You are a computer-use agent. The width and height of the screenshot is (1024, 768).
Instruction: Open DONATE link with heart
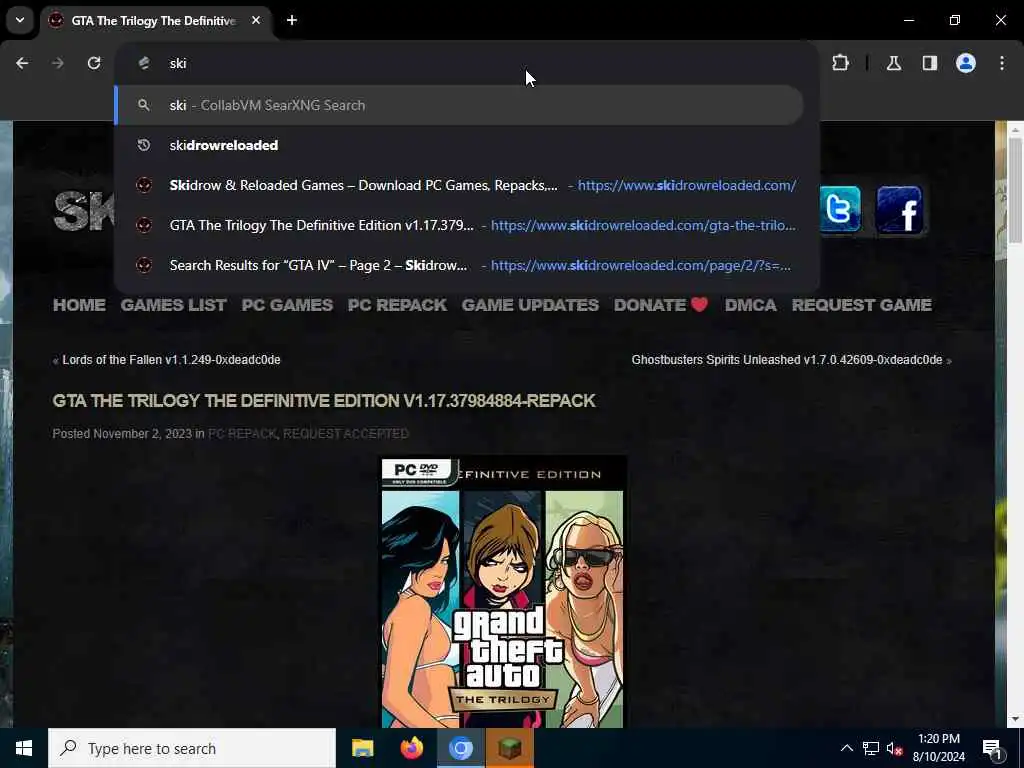pos(661,305)
